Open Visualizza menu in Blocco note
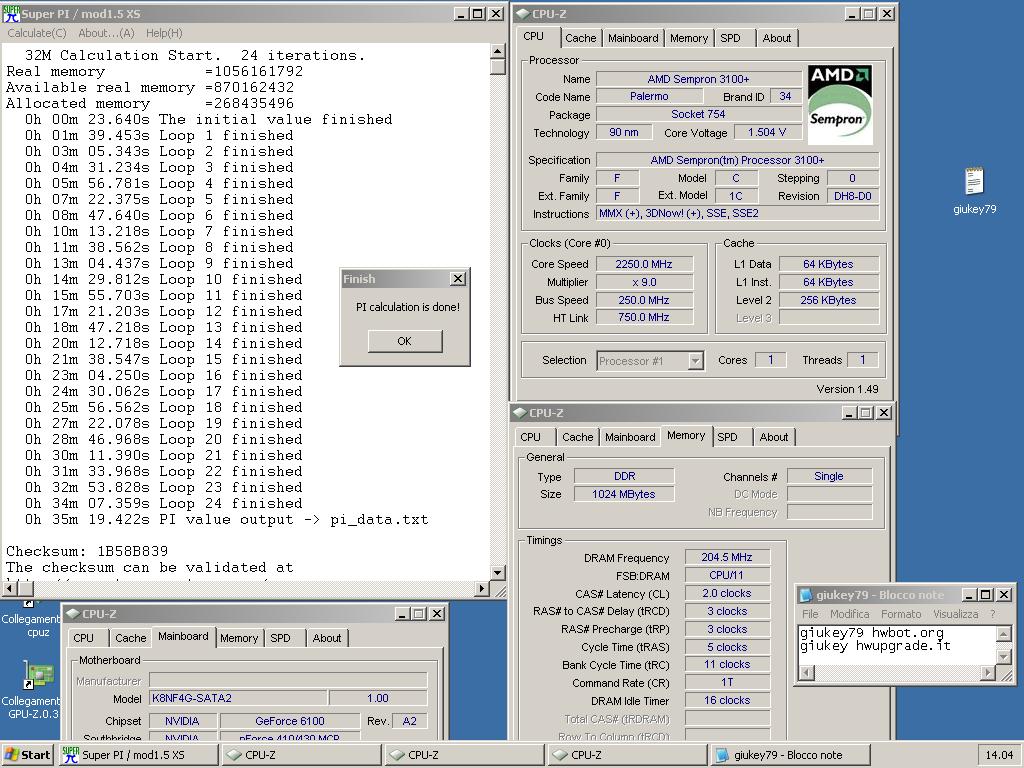The height and width of the screenshot is (768, 1024). click(x=955, y=614)
